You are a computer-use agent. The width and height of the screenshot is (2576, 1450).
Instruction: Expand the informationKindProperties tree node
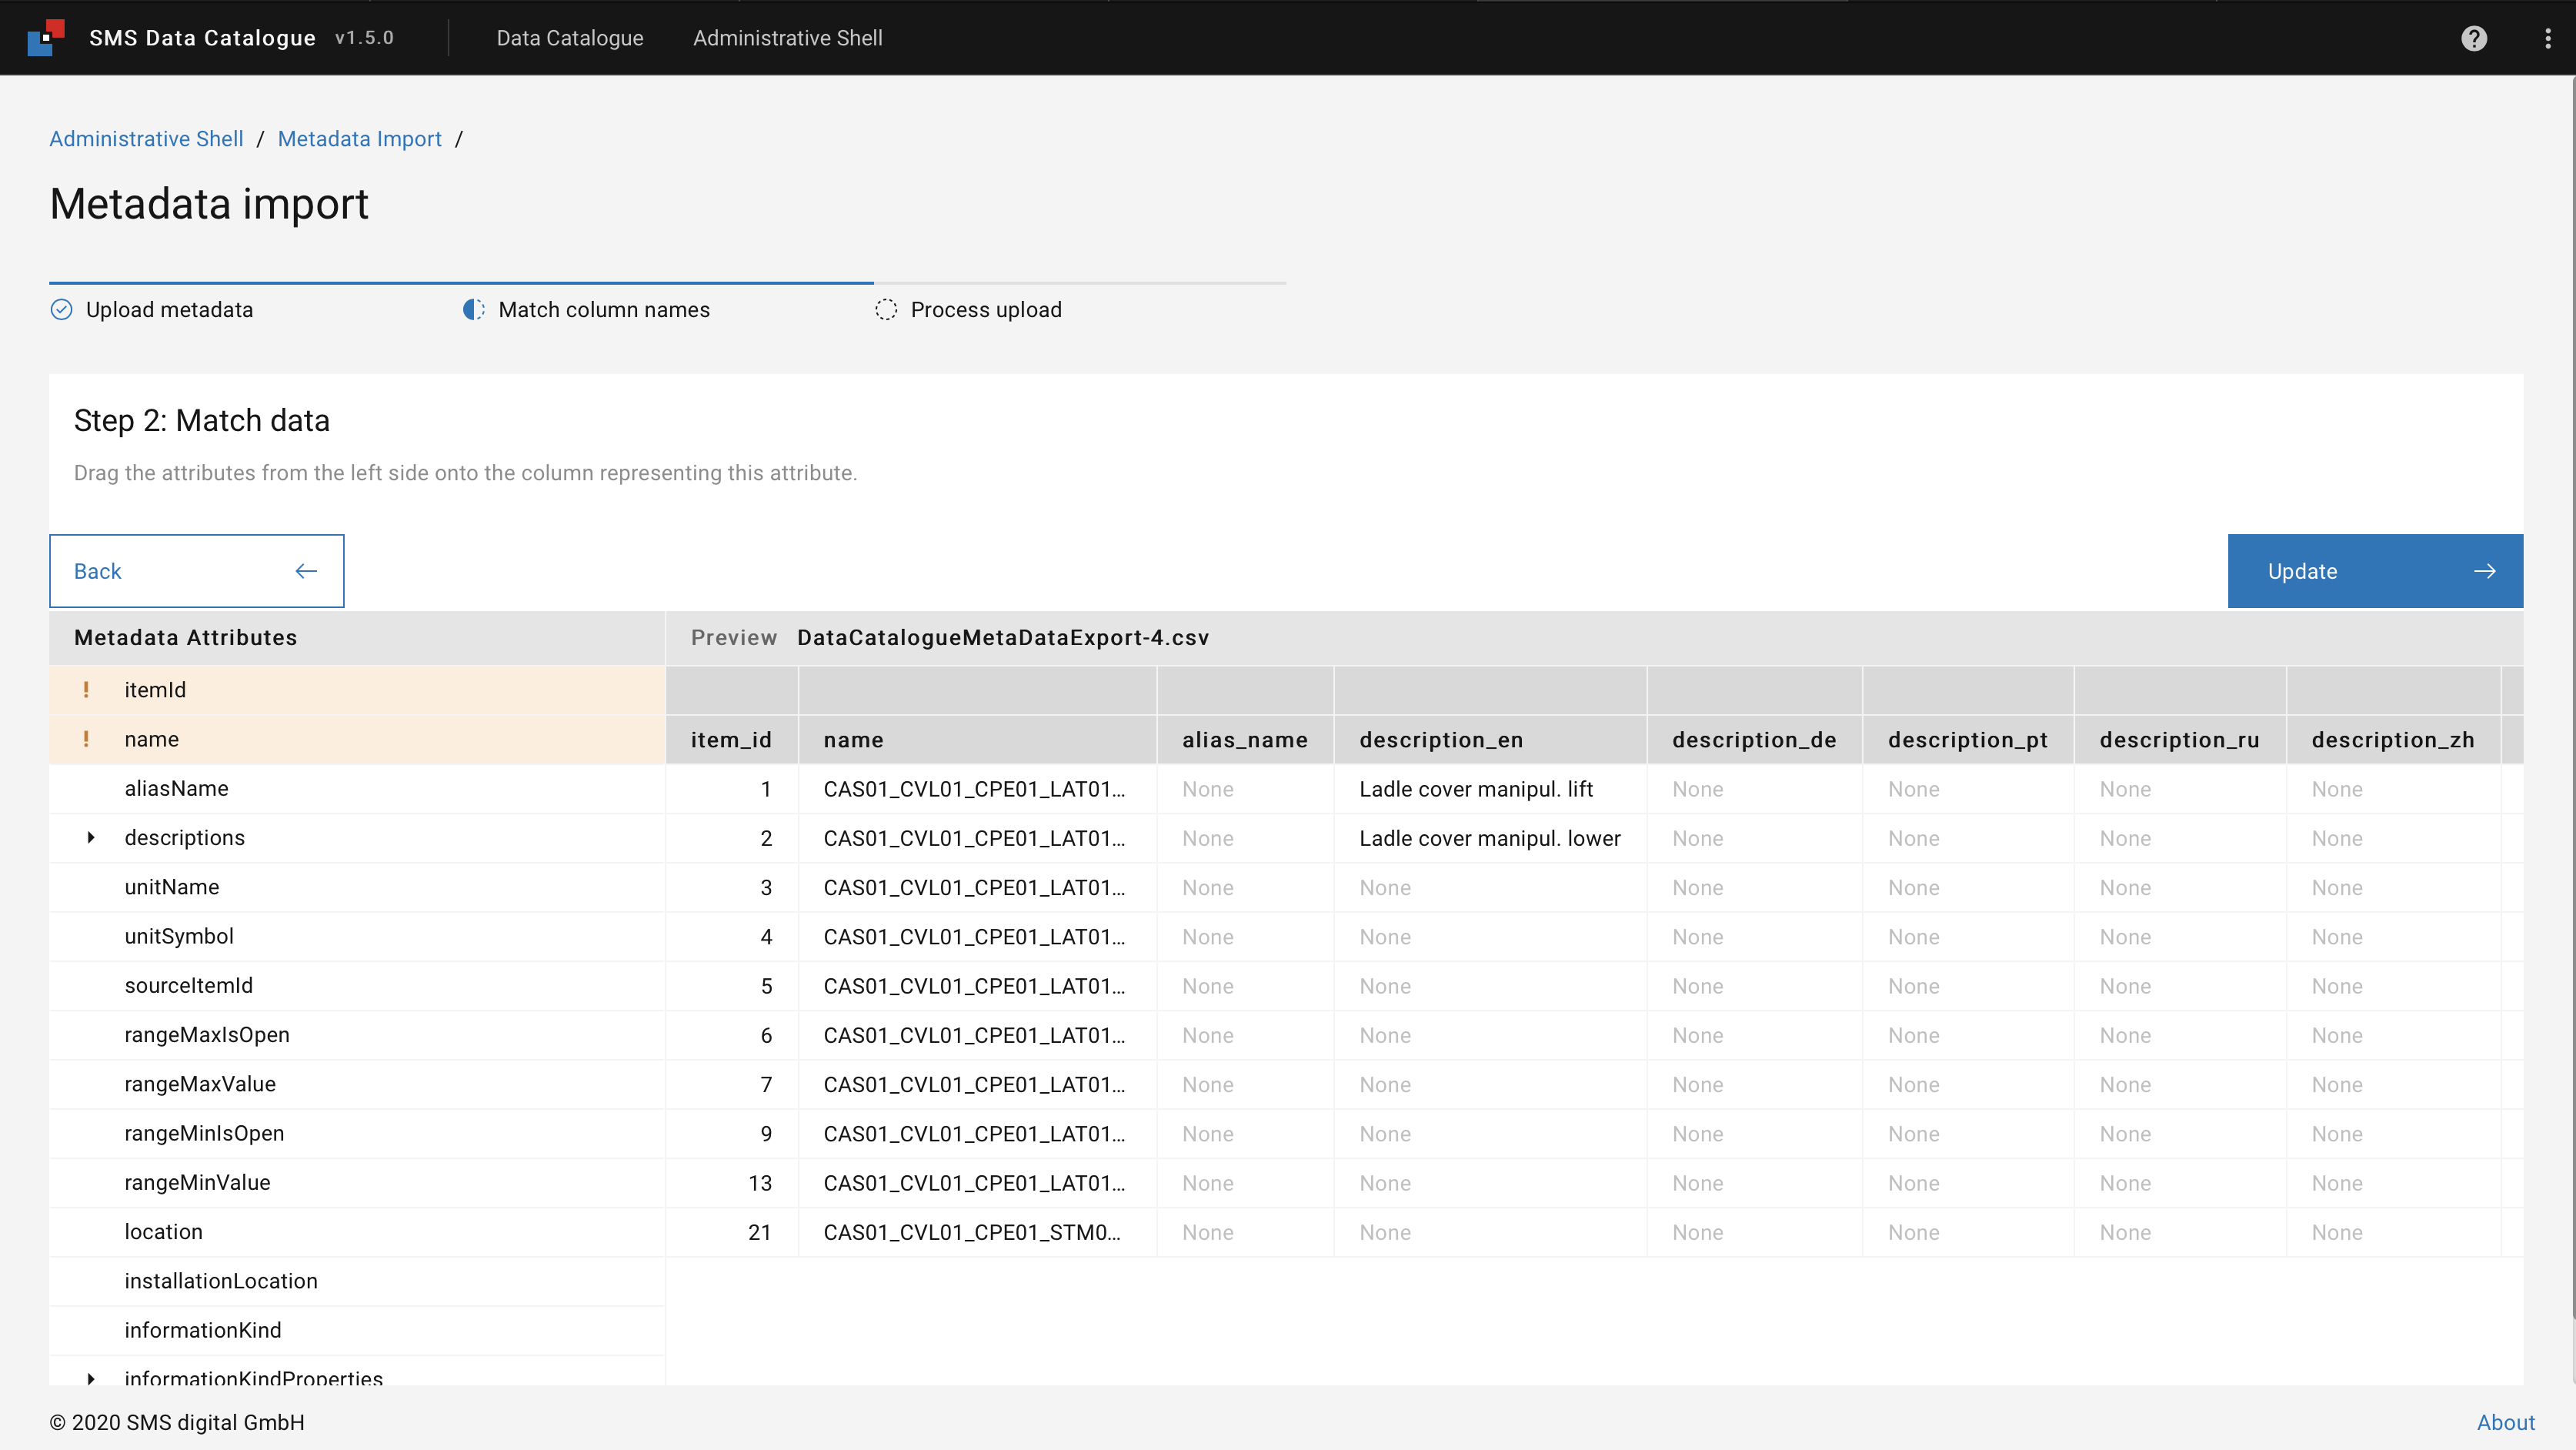[x=91, y=1379]
